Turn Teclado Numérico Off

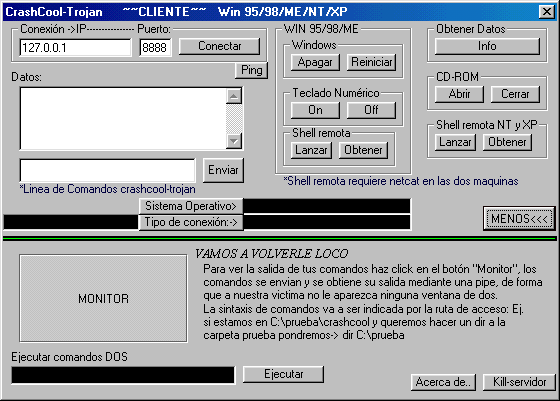(371, 110)
